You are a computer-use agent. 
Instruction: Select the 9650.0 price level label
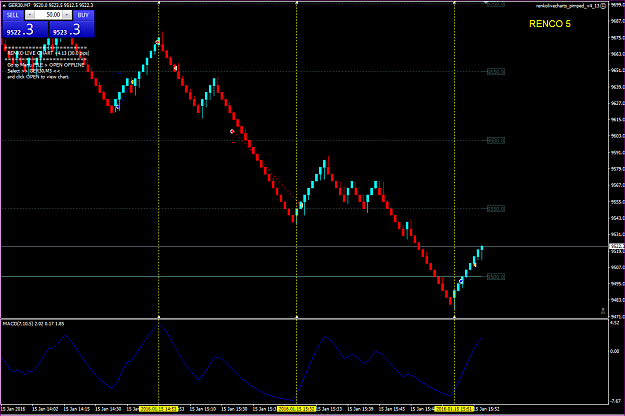tap(496, 72)
